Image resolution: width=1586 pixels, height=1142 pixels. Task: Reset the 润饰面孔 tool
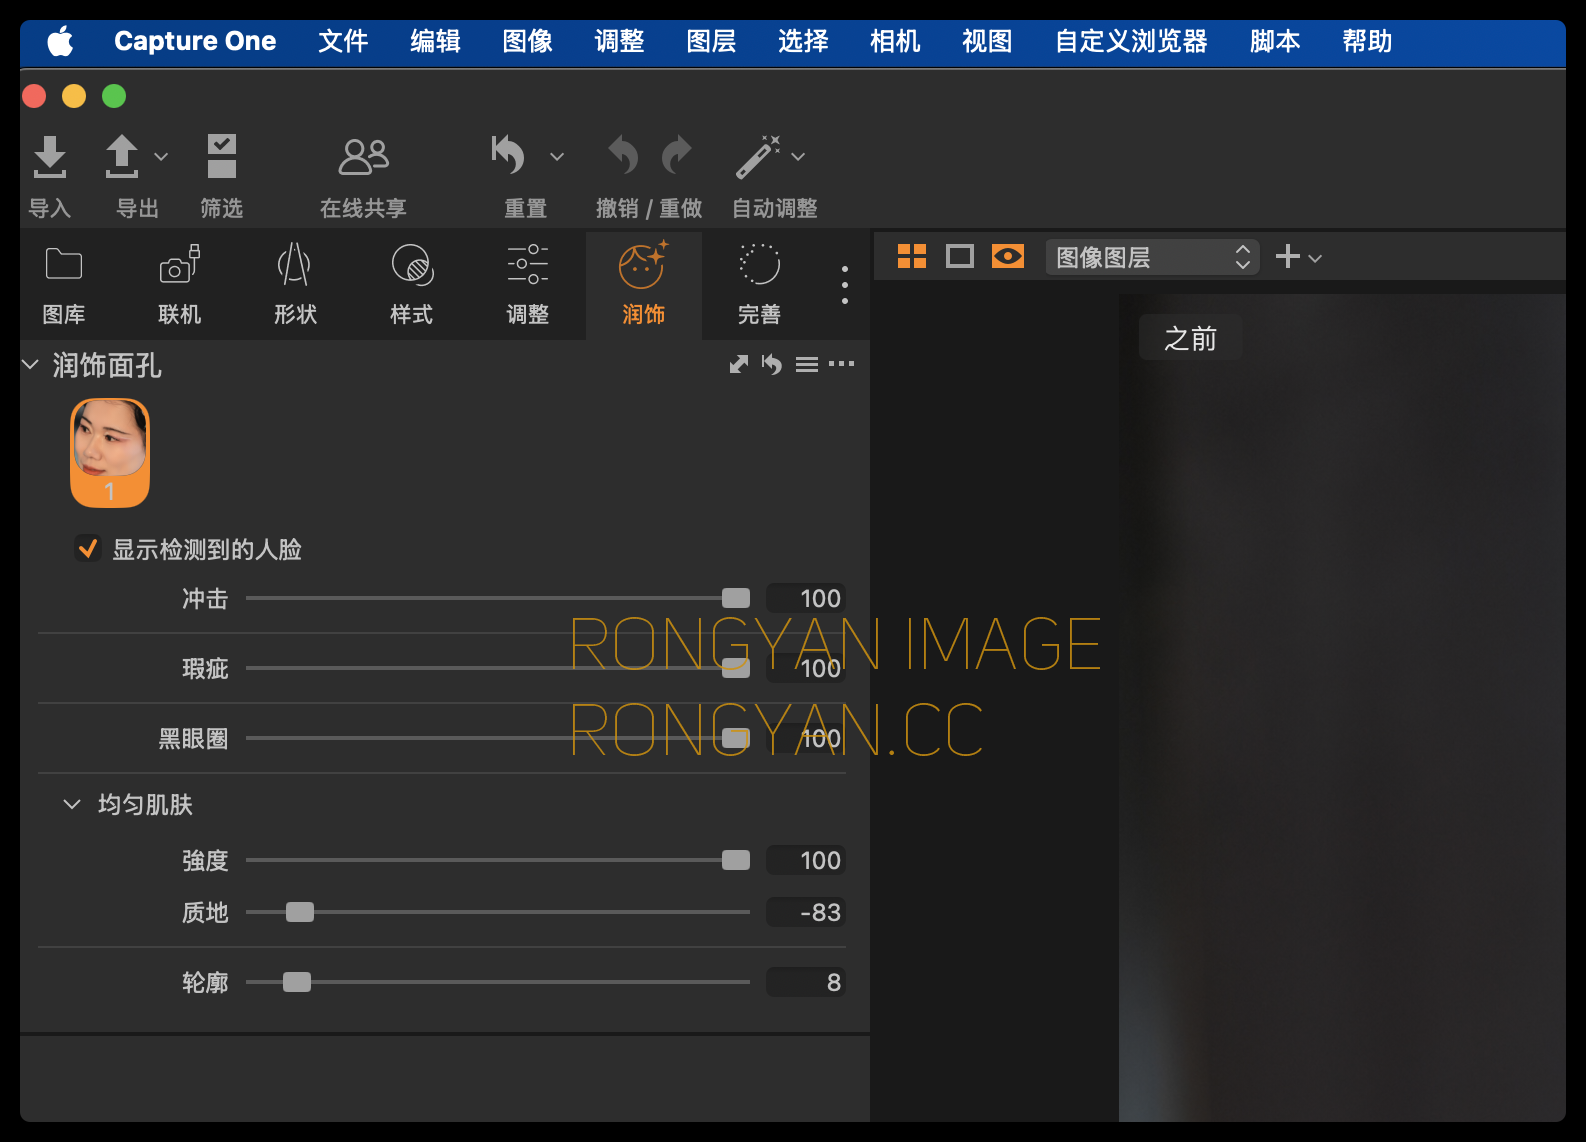(x=771, y=364)
